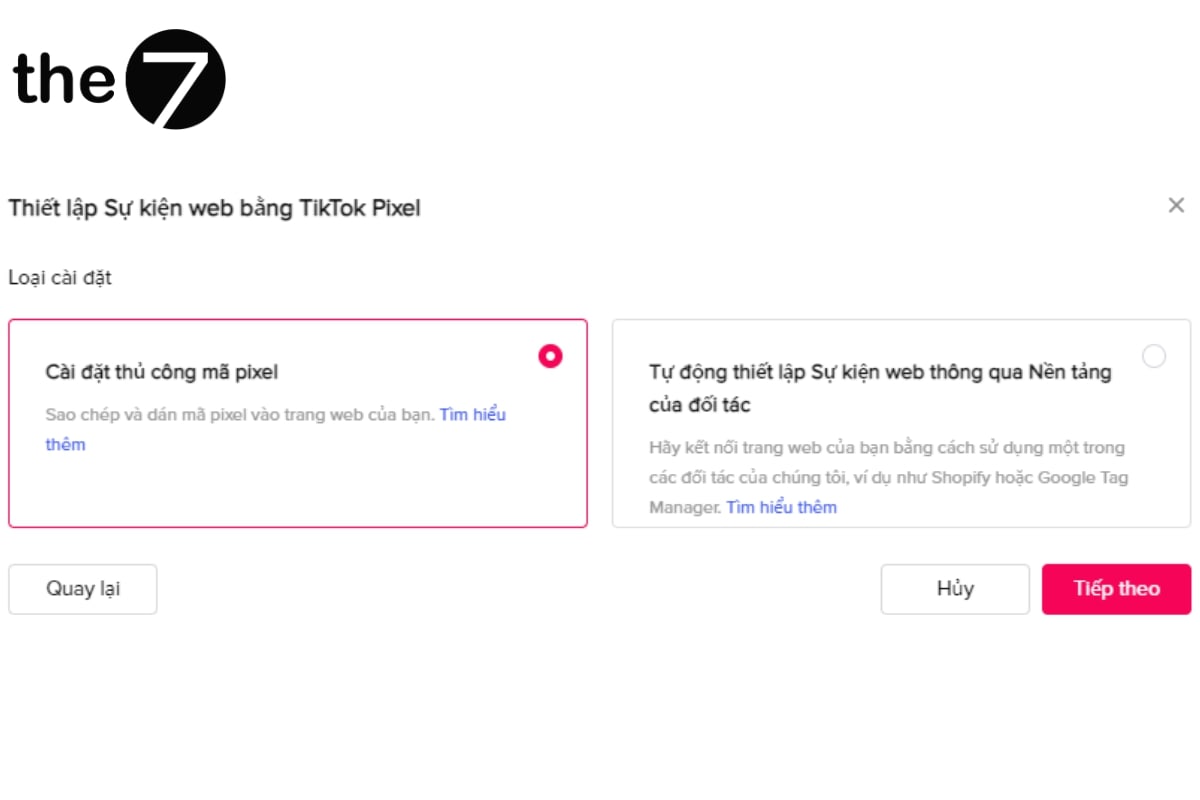Click the "Loại cài đặt" label
Viewport: 1200px width, 800px height.
(60, 278)
